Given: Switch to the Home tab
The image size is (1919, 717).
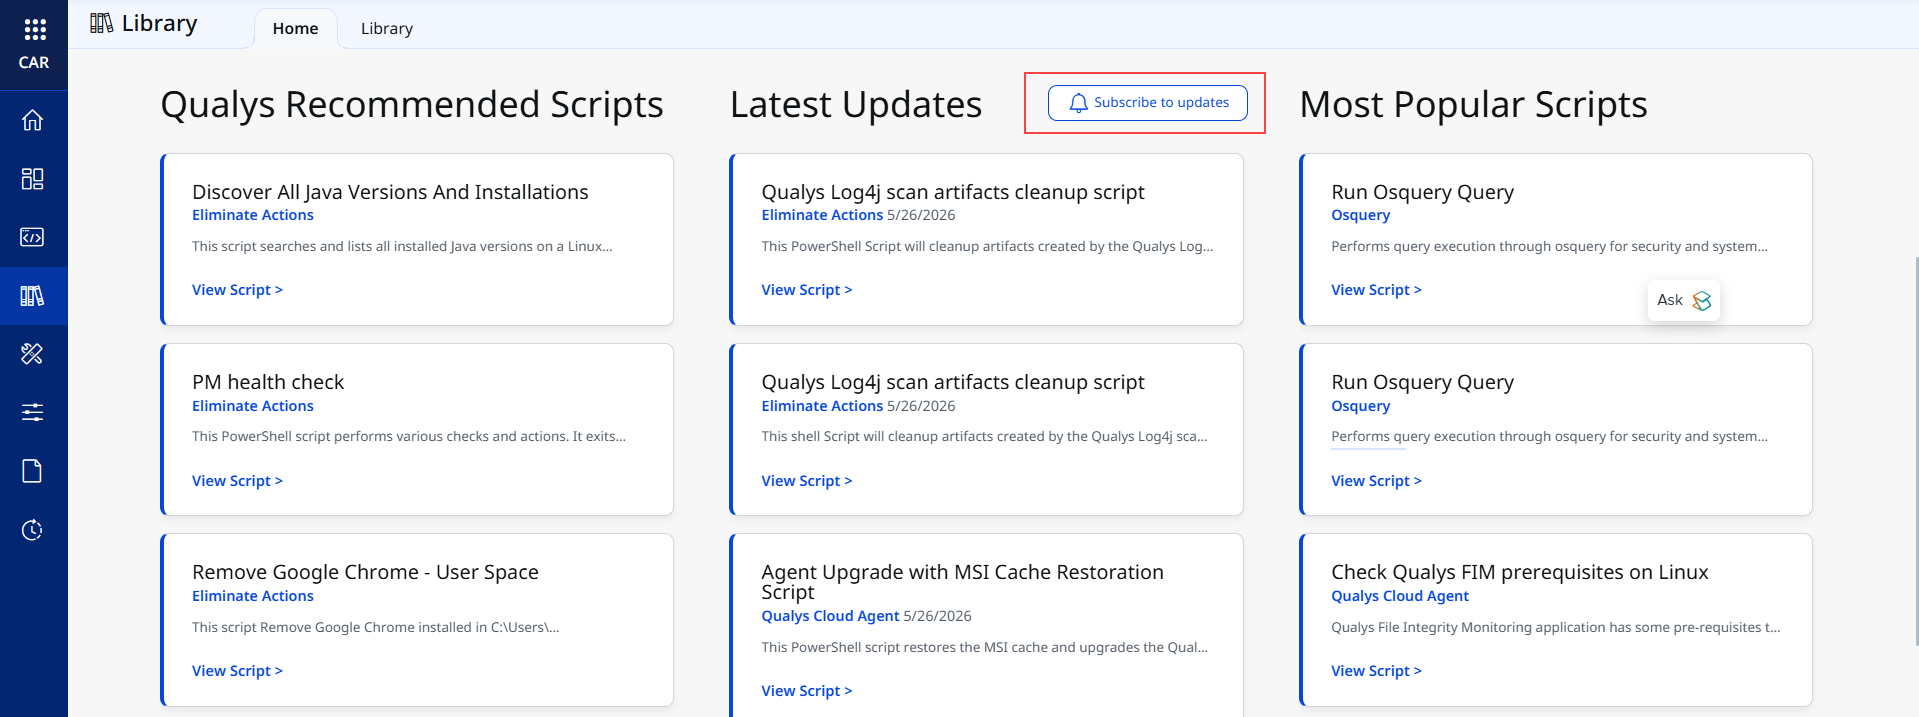Looking at the screenshot, I should (x=295, y=28).
